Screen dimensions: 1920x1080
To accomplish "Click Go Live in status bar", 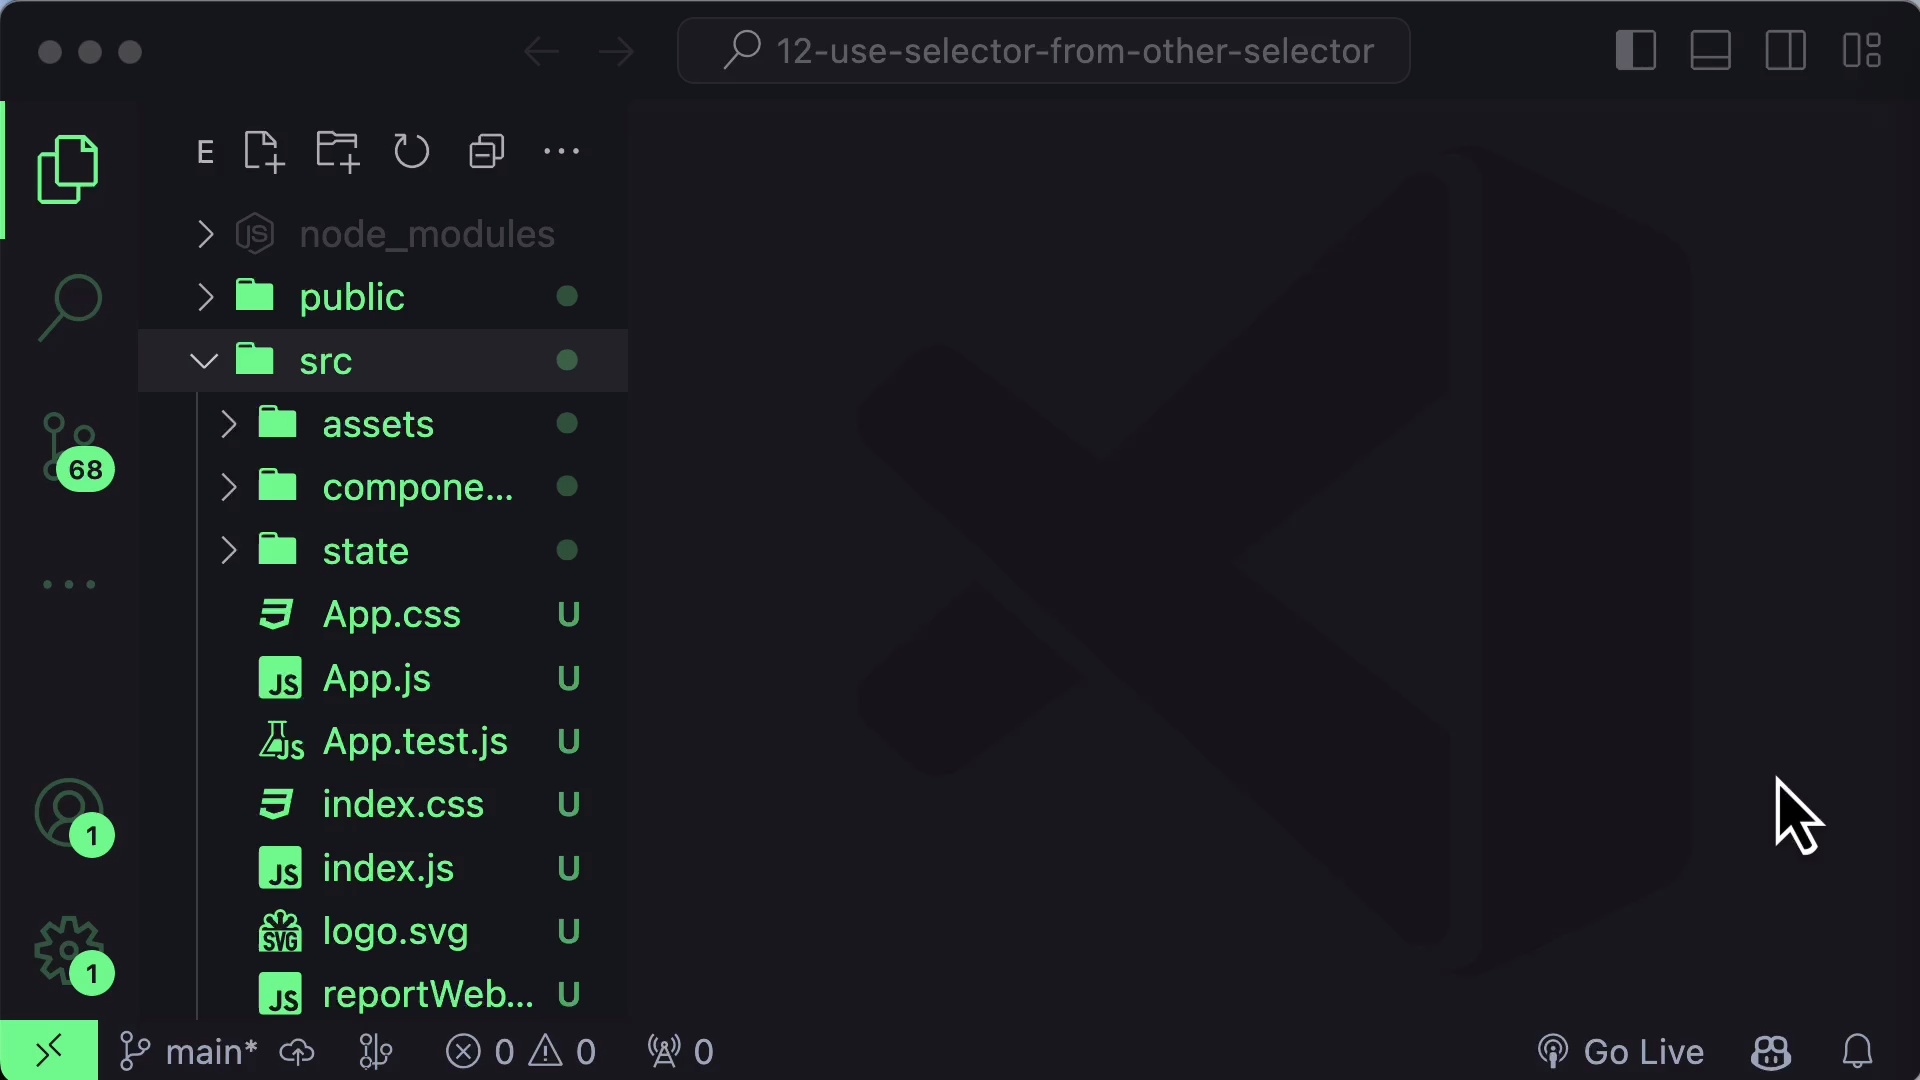I will point(1621,1052).
